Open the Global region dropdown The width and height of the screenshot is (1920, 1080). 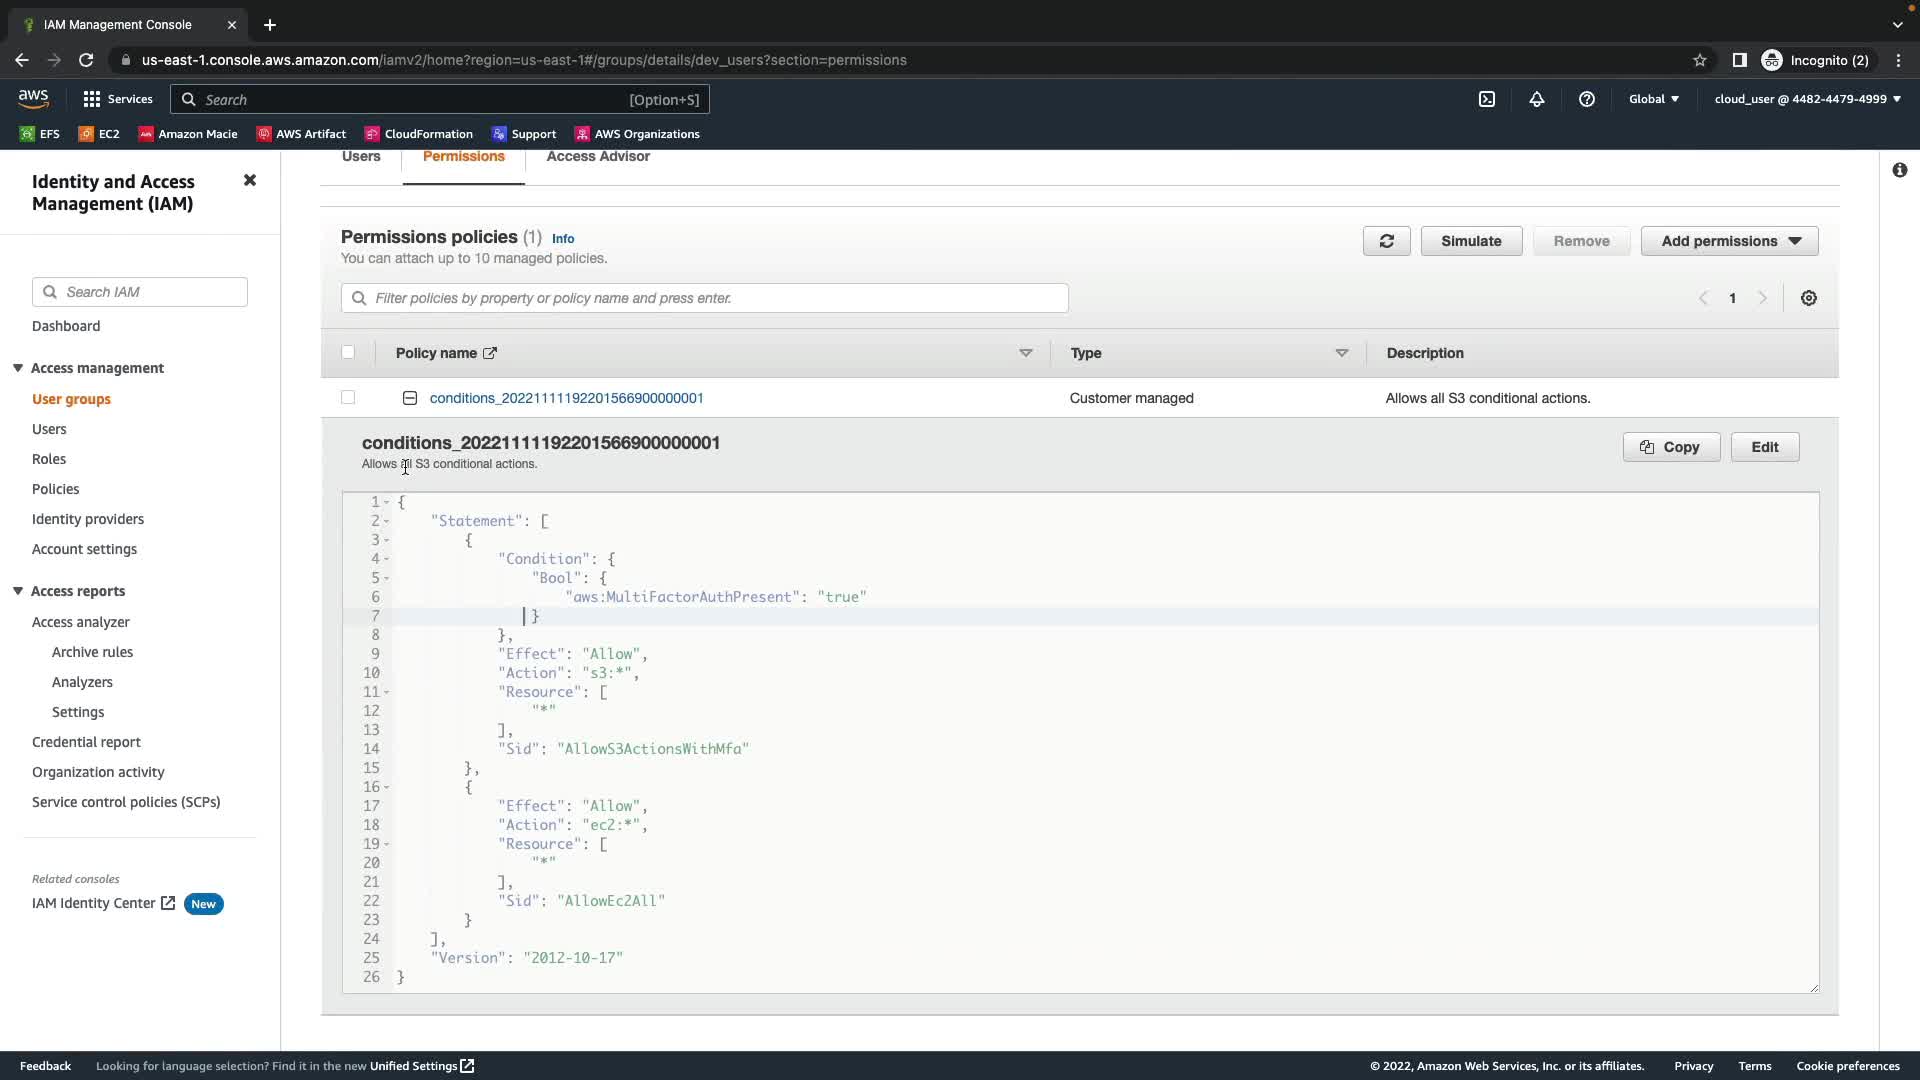1653,99
